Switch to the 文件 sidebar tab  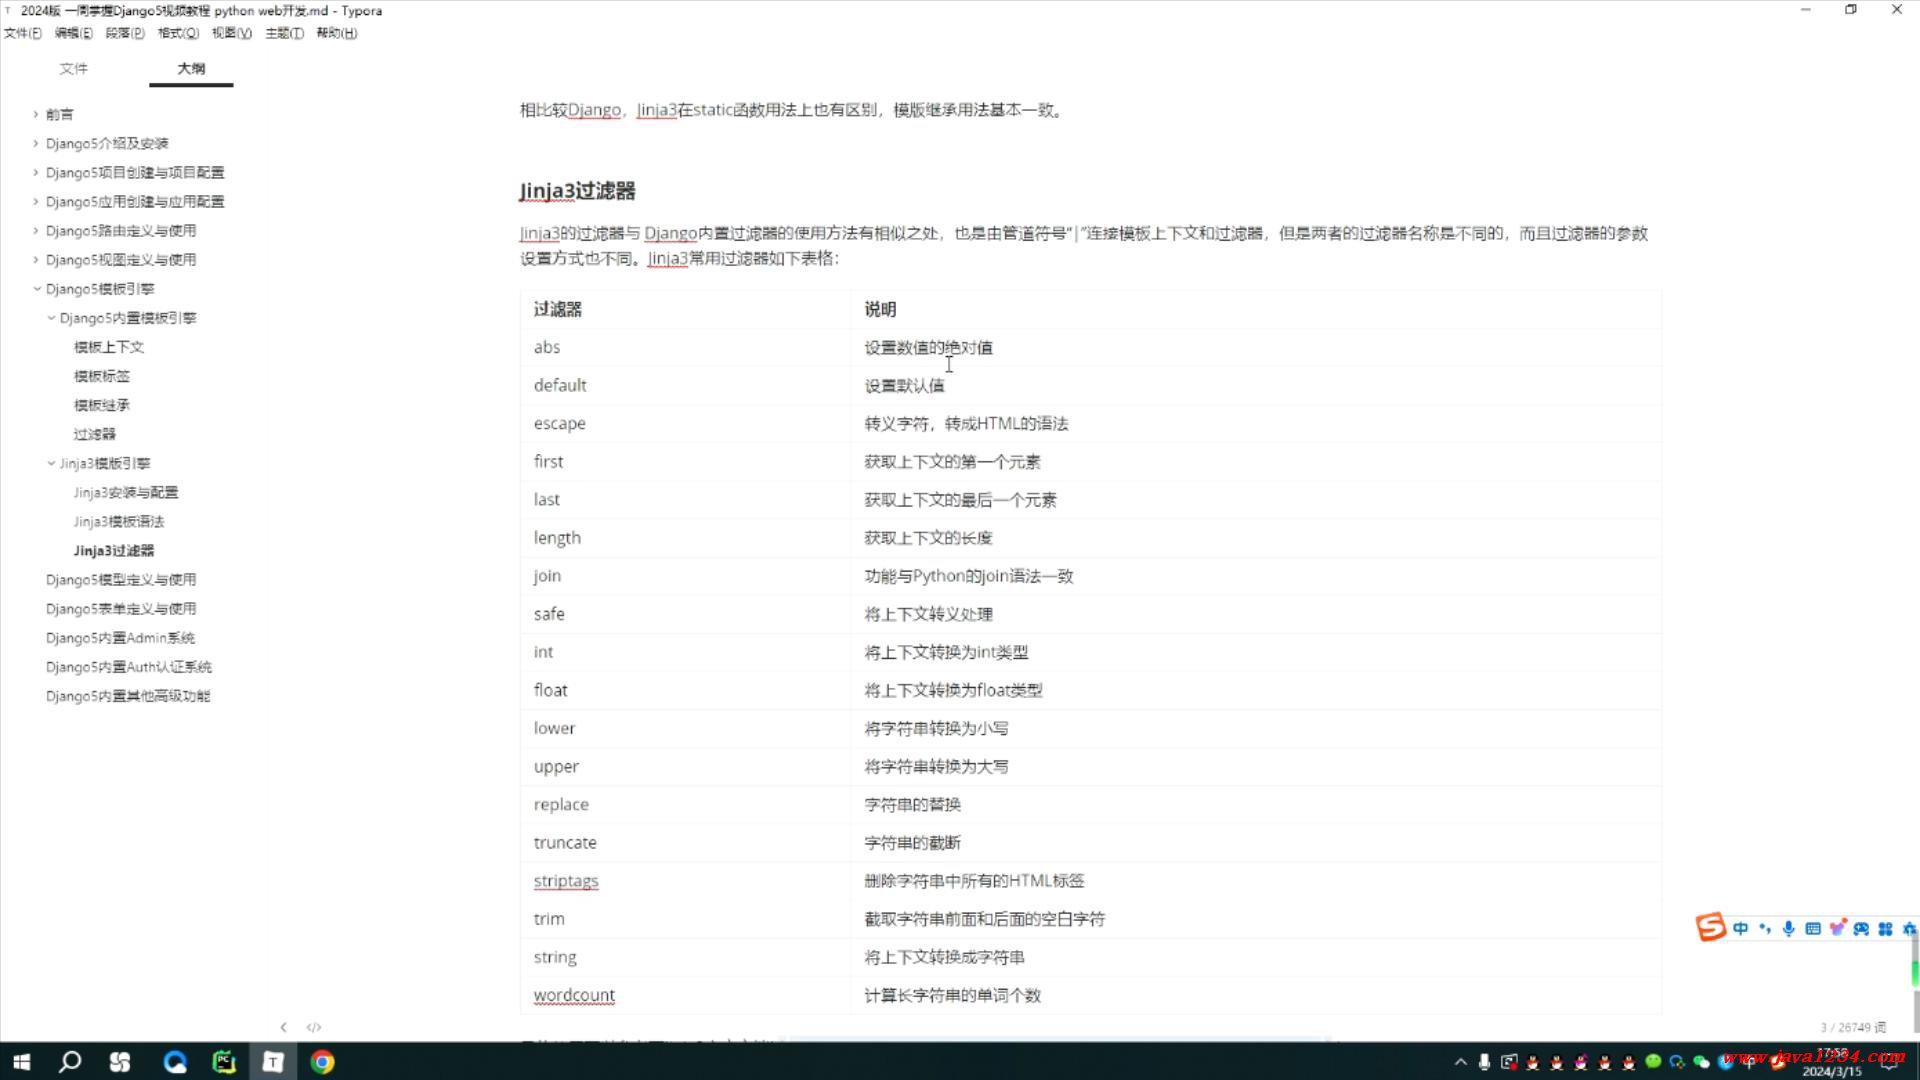pyautogui.click(x=74, y=68)
